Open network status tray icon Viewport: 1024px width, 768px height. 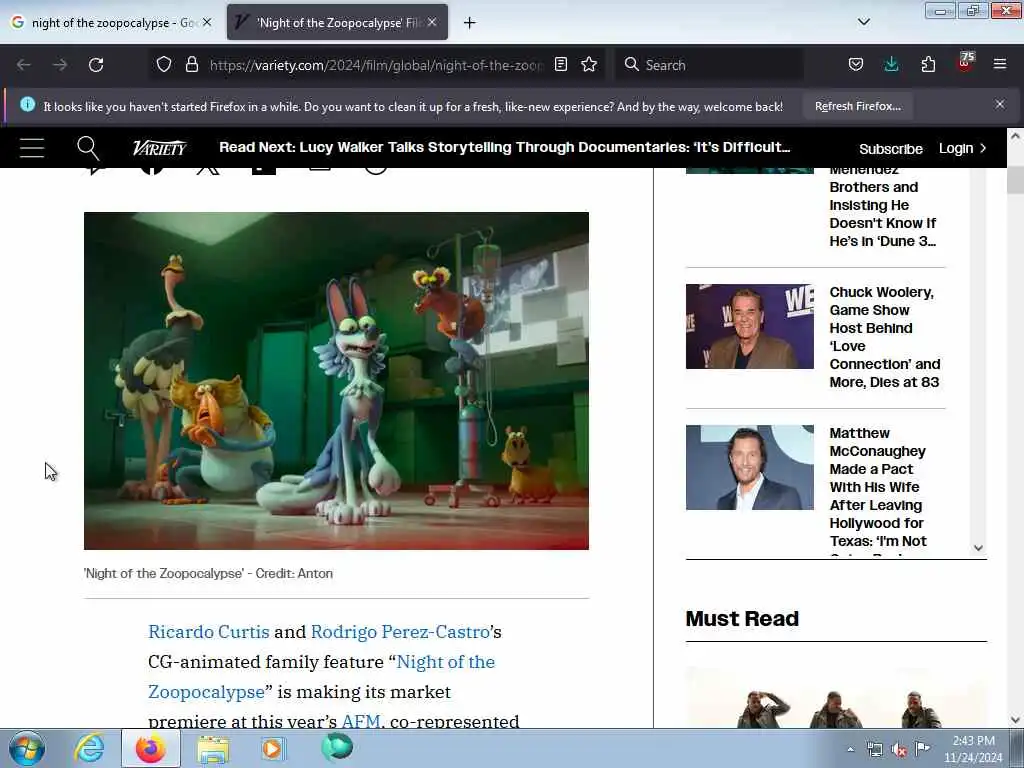(874, 750)
